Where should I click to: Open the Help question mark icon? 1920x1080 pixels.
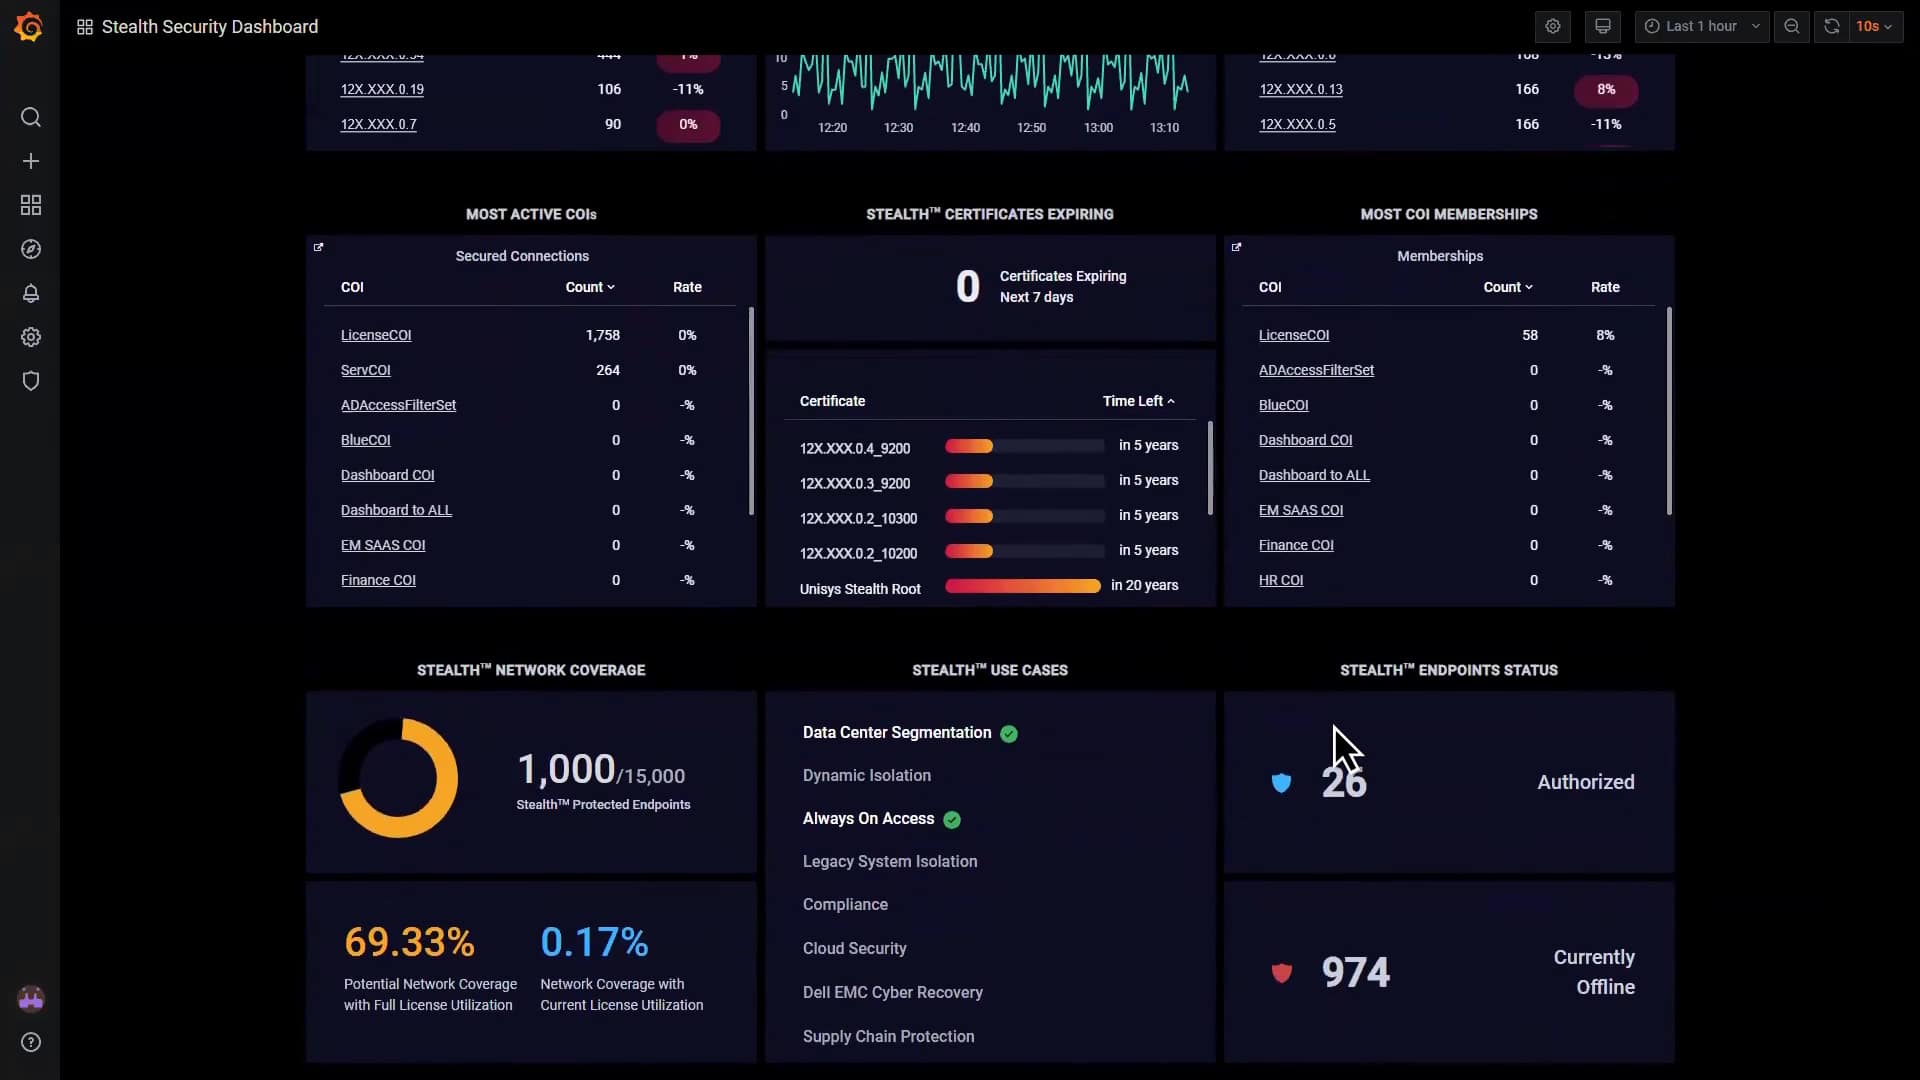click(31, 1043)
